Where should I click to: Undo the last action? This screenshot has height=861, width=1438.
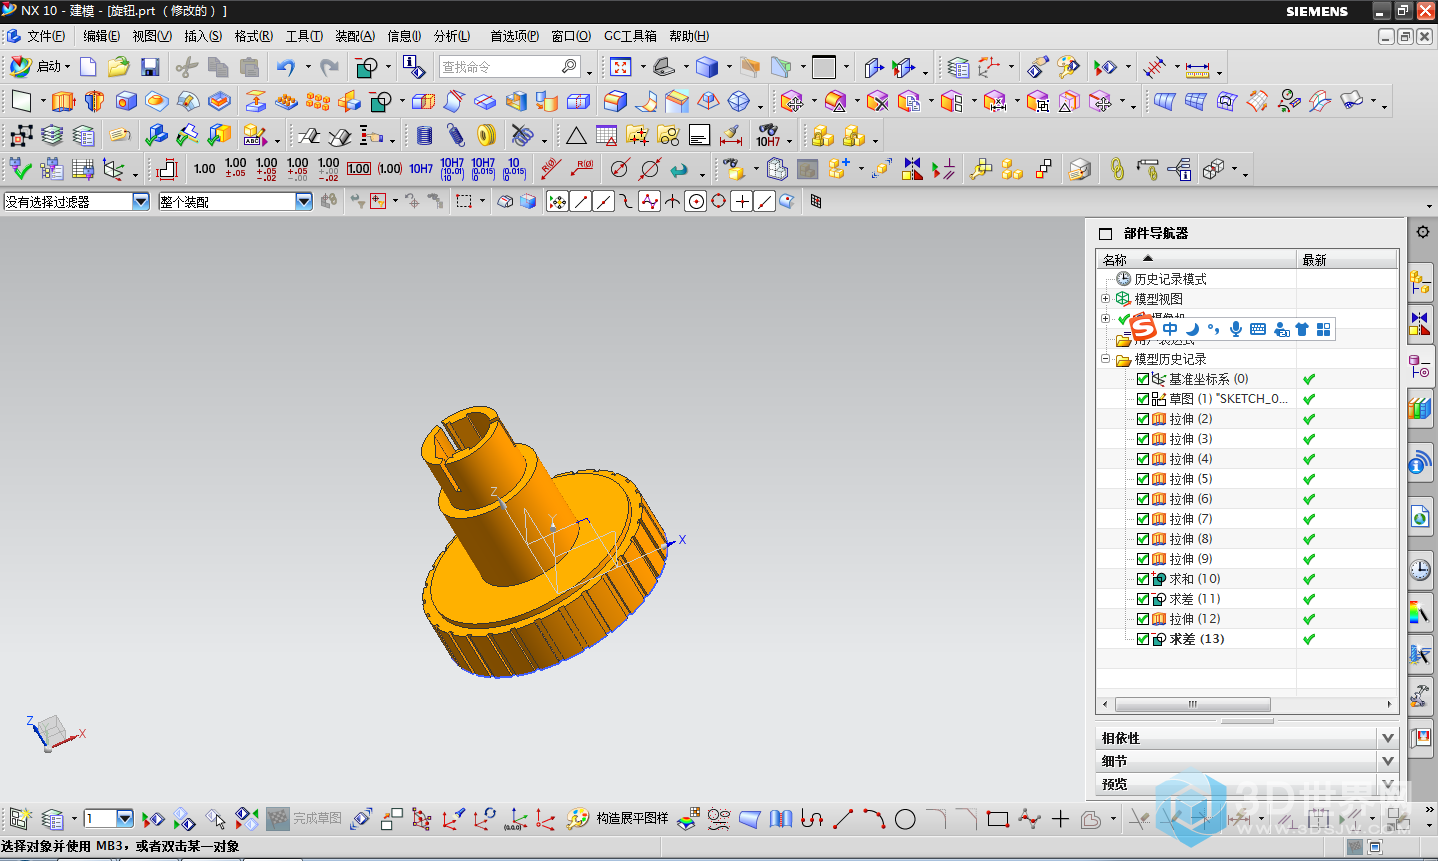pos(286,67)
